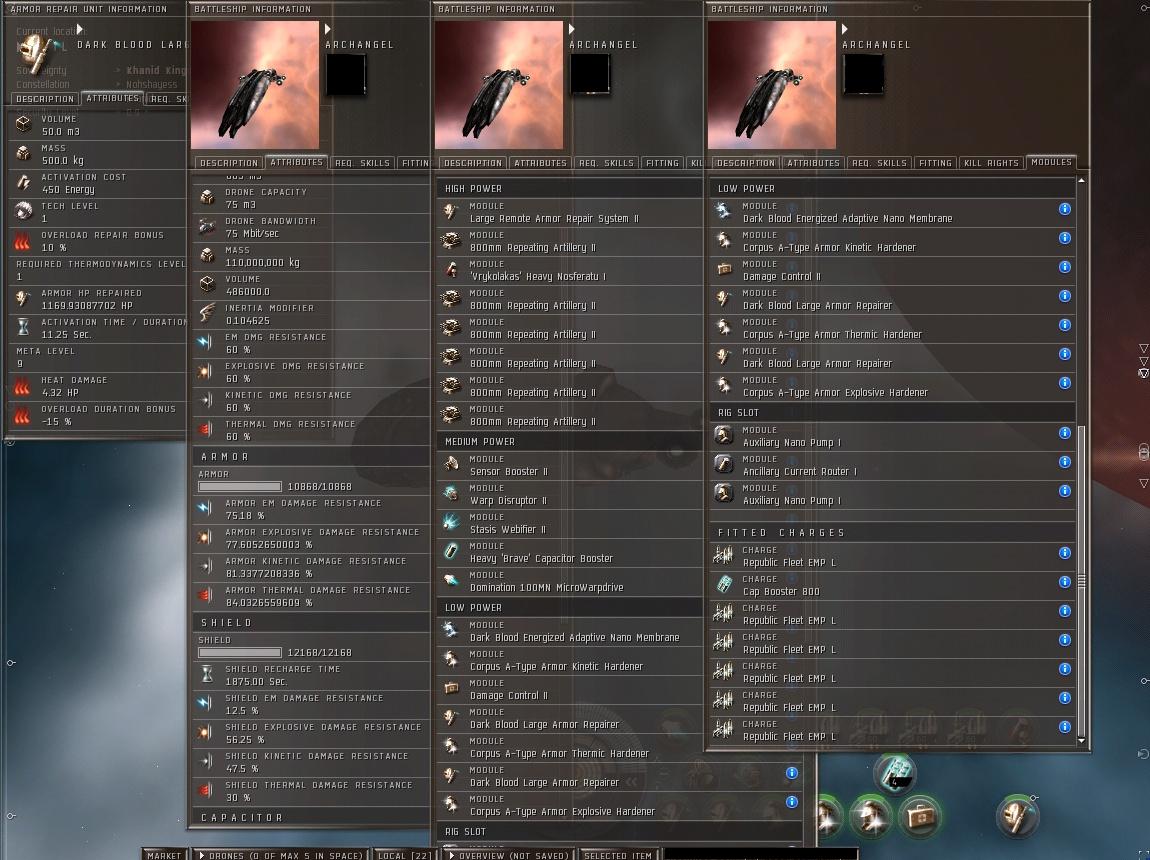This screenshot has height=860, width=1150.
Task: Open Req. Skills tab in window with Modules tab
Action: [879, 163]
